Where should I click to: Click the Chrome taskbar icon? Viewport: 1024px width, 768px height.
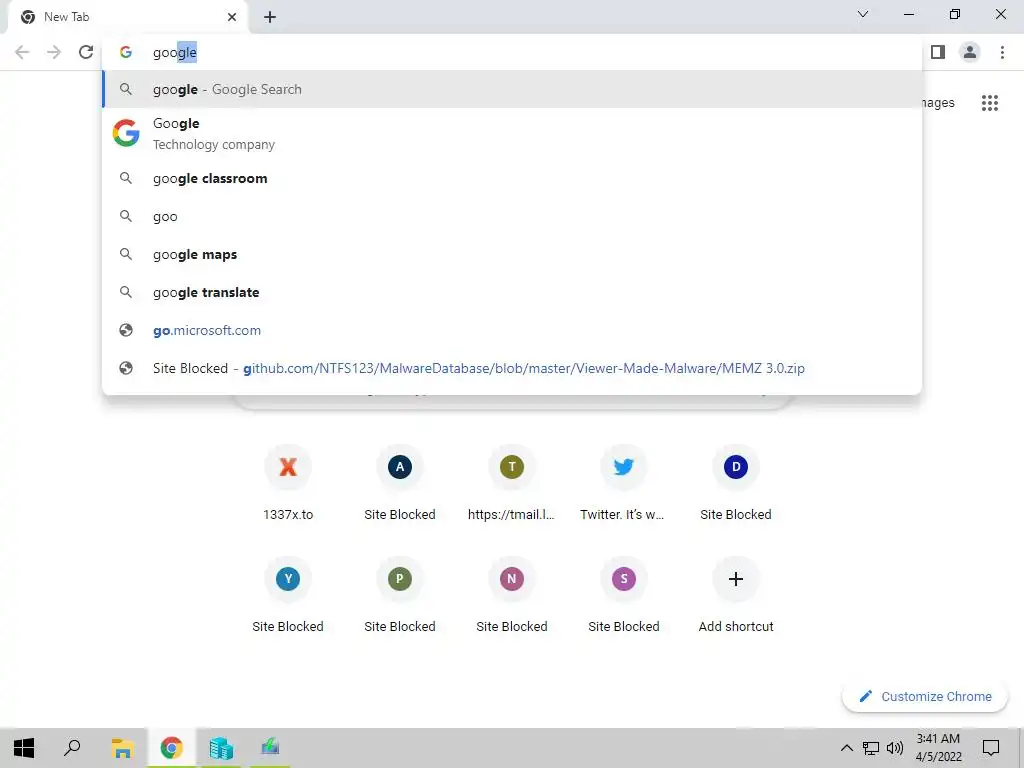tap(172, 748)
